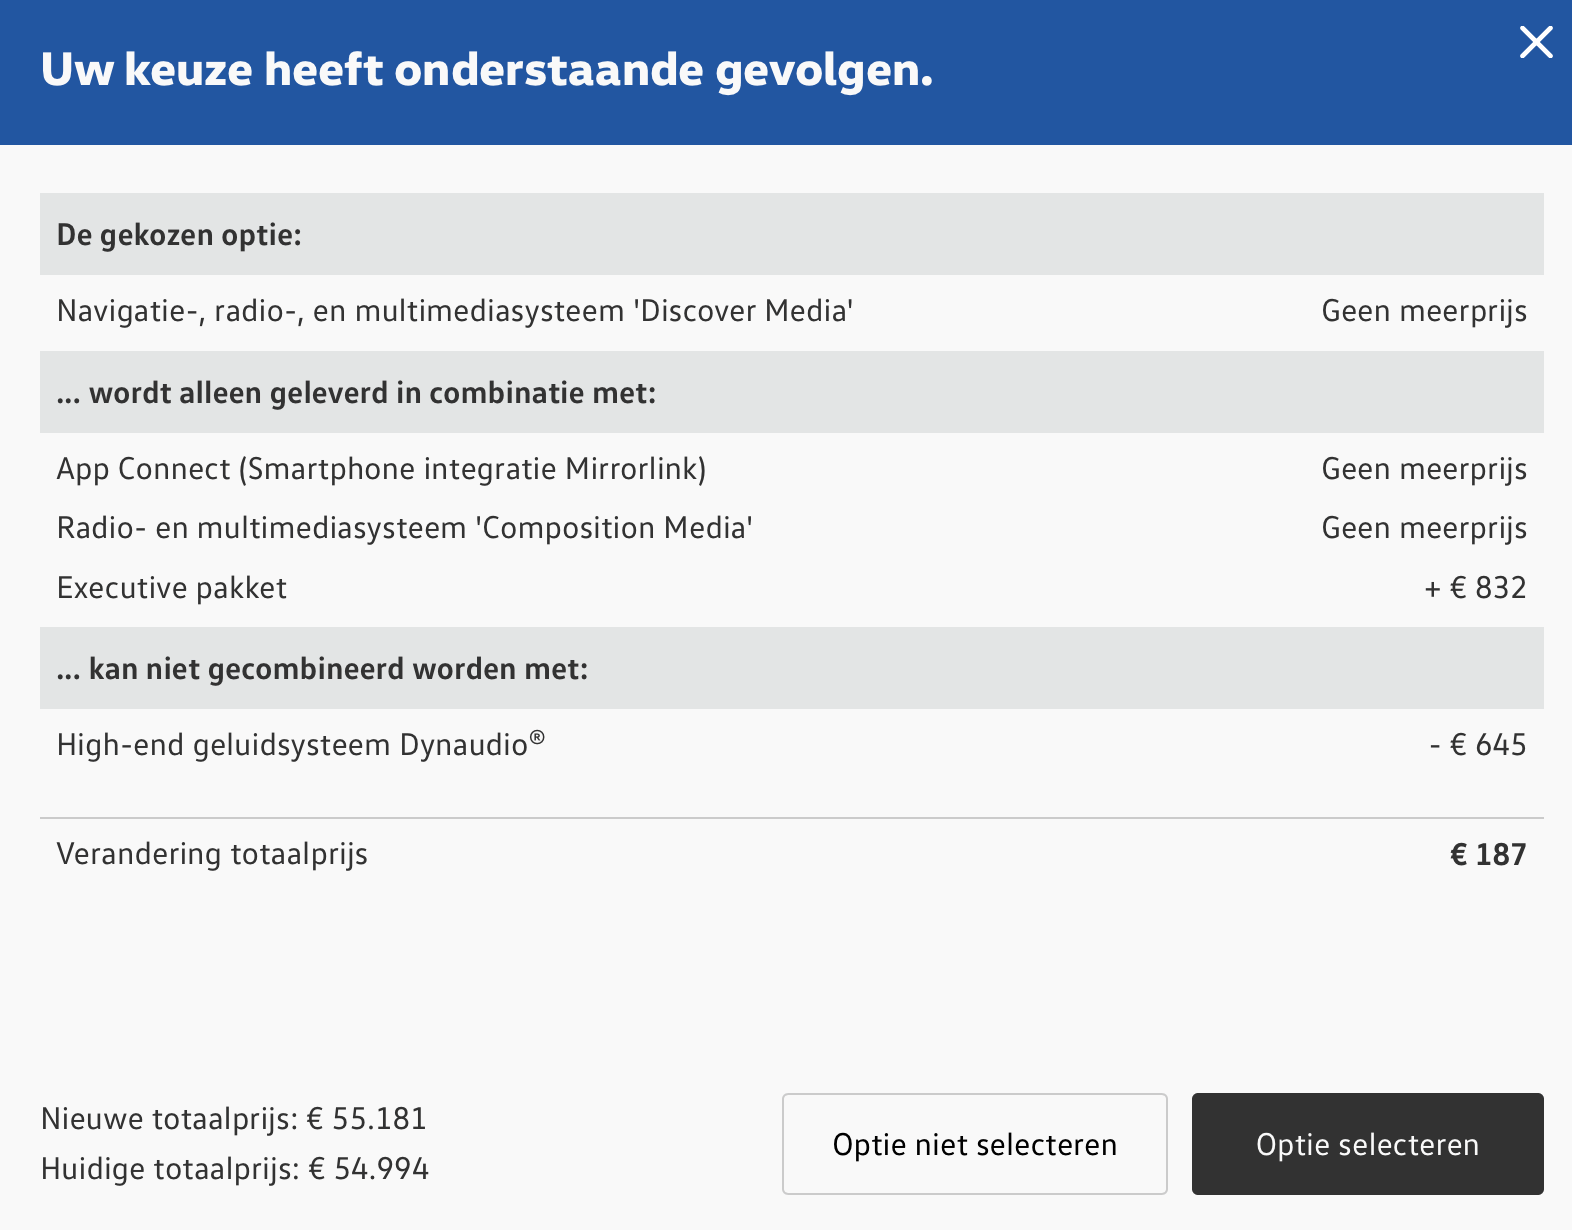This screenshot has width=1572, height=1230.
Task: Select the 'Composition Media' radio system row
Action: pos(405,528)
